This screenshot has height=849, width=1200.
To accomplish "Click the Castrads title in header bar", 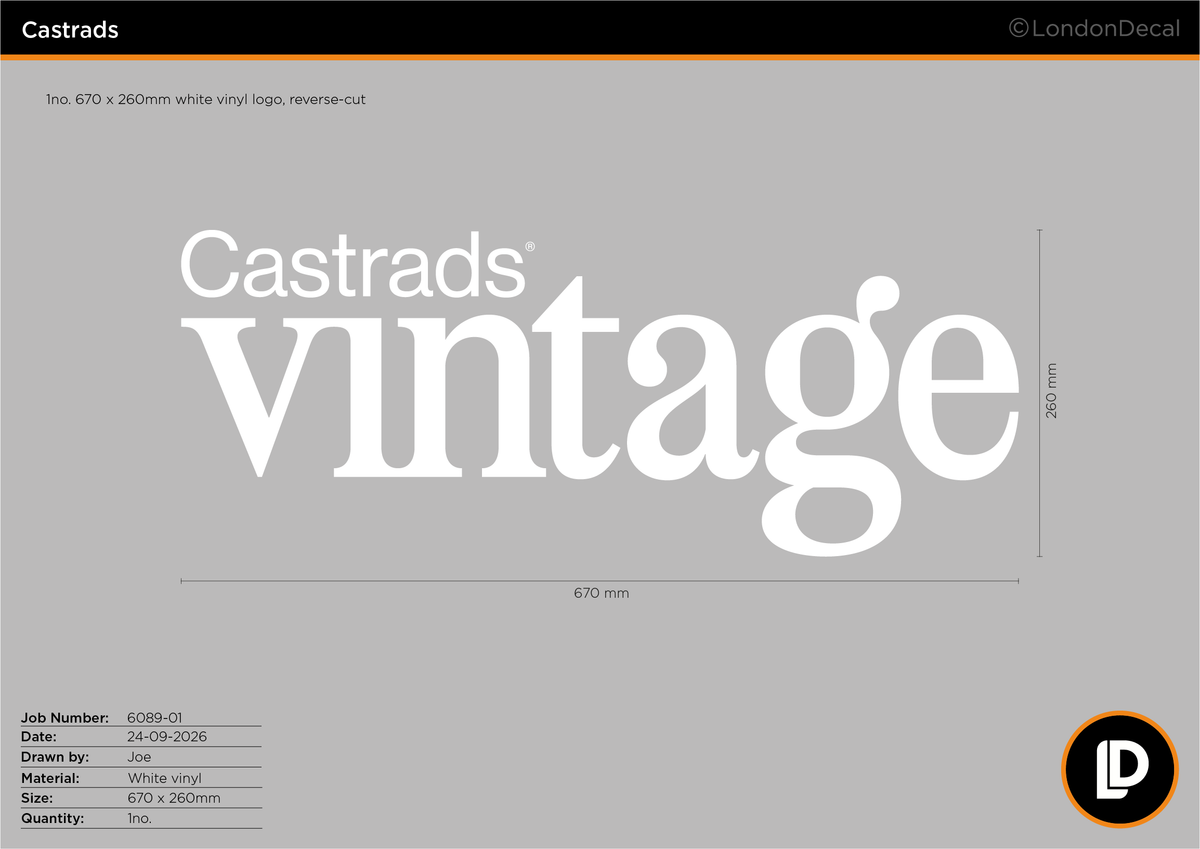I will [x=70, y=30].
